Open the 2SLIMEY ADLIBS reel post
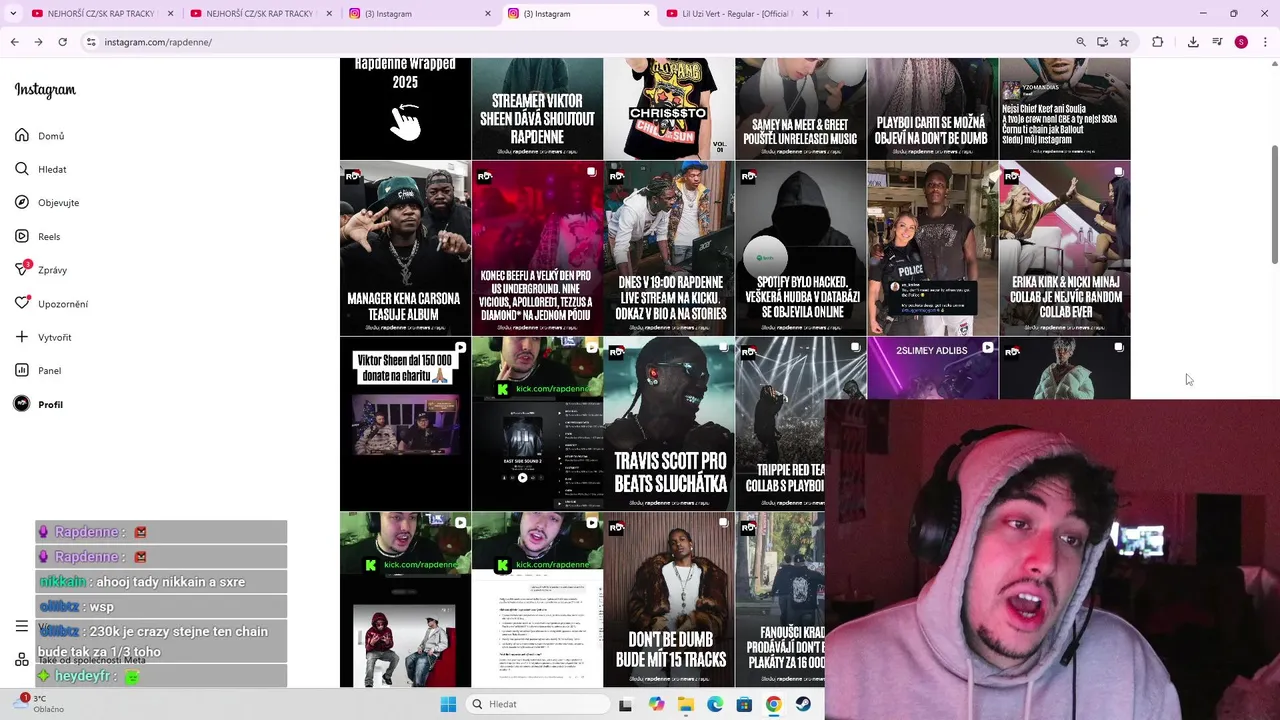 [x=932, y=368]
